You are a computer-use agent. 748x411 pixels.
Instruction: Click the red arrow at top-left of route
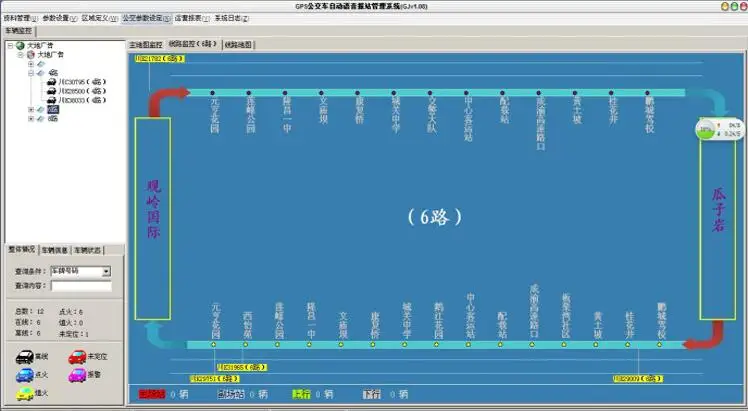point(167,98)
